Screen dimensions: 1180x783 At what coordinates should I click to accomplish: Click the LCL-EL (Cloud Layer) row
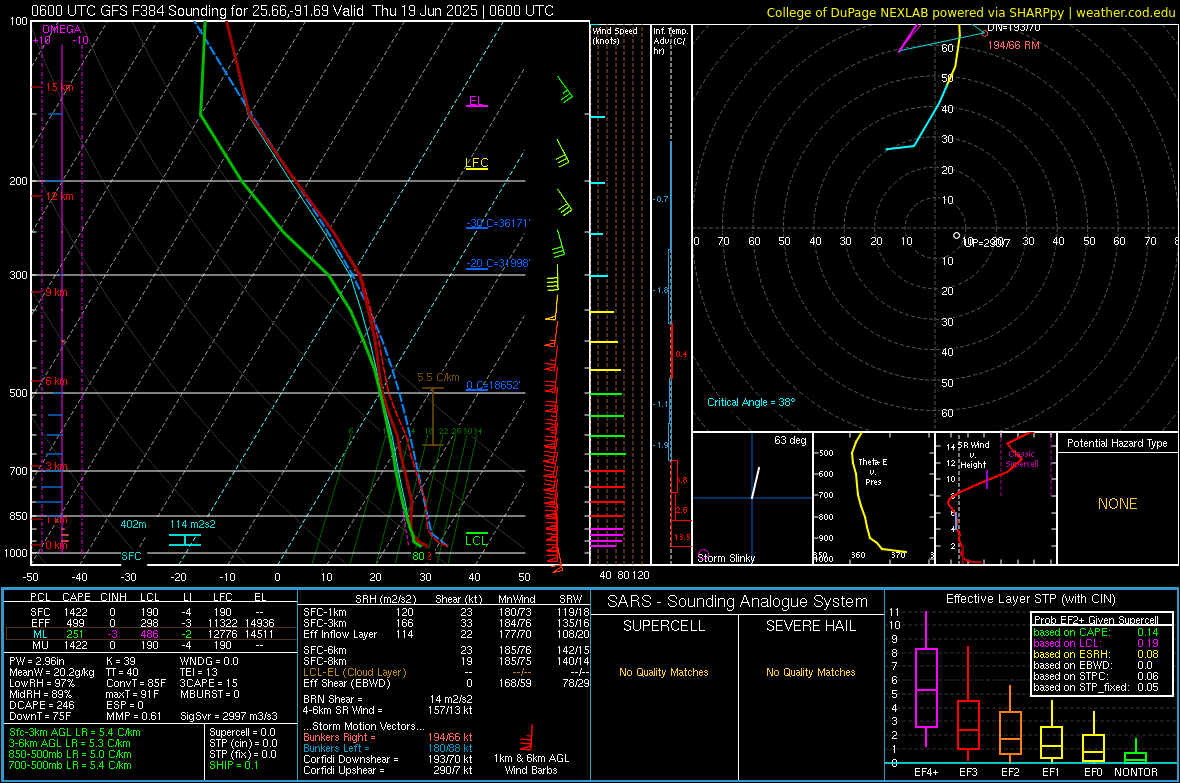coord(446,672)
